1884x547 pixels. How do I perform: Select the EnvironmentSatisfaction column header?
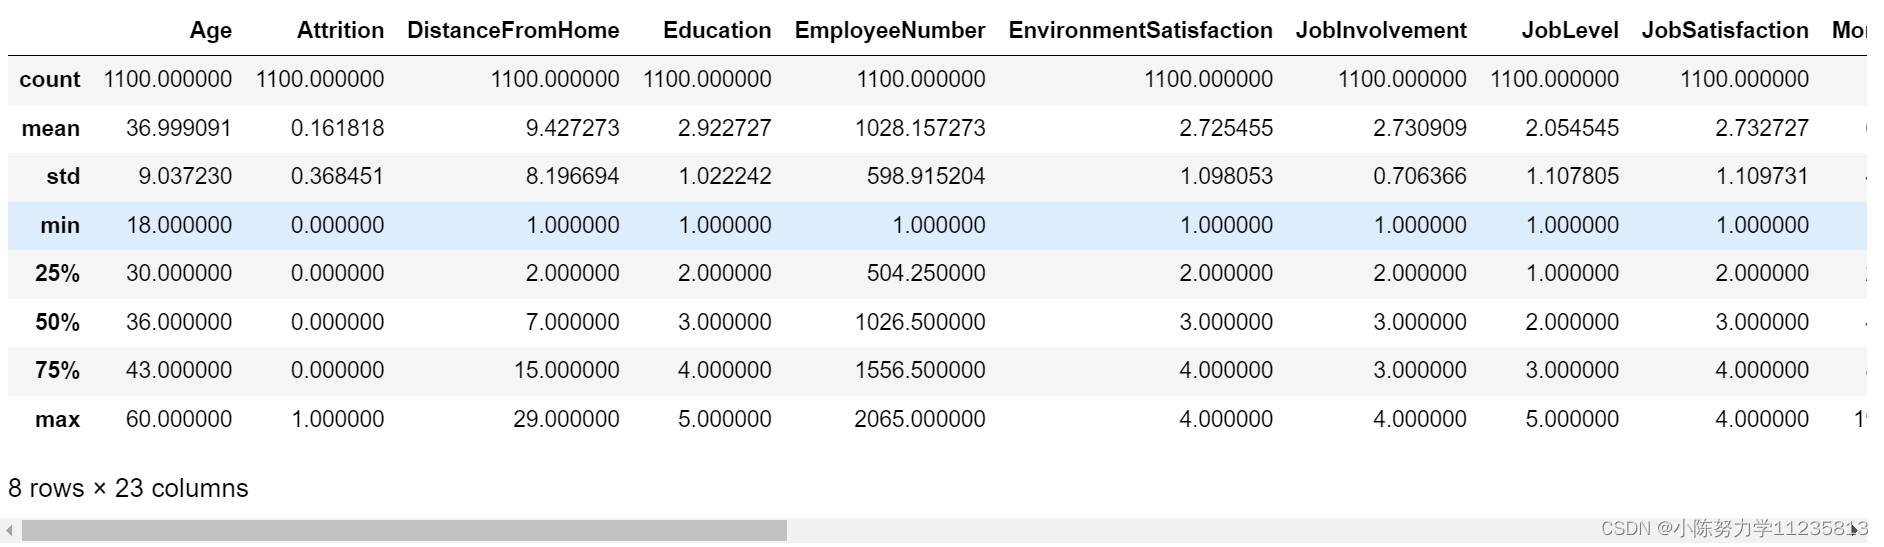pyautogui.click(x=1140, y=31)
